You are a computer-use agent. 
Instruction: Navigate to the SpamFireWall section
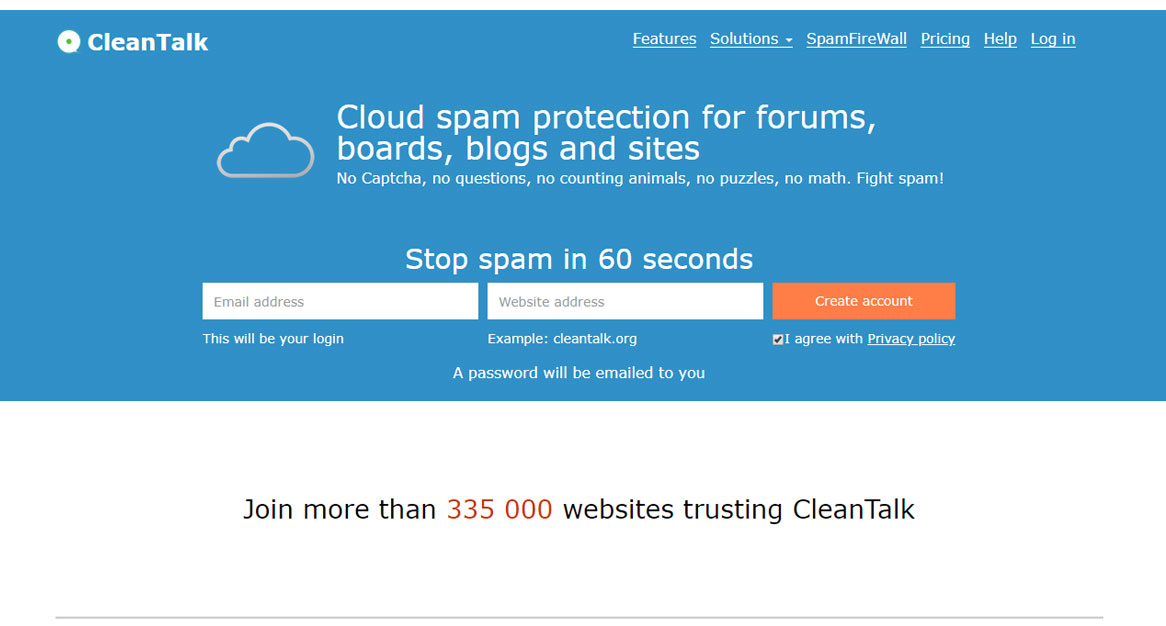(x=856, y=38)
